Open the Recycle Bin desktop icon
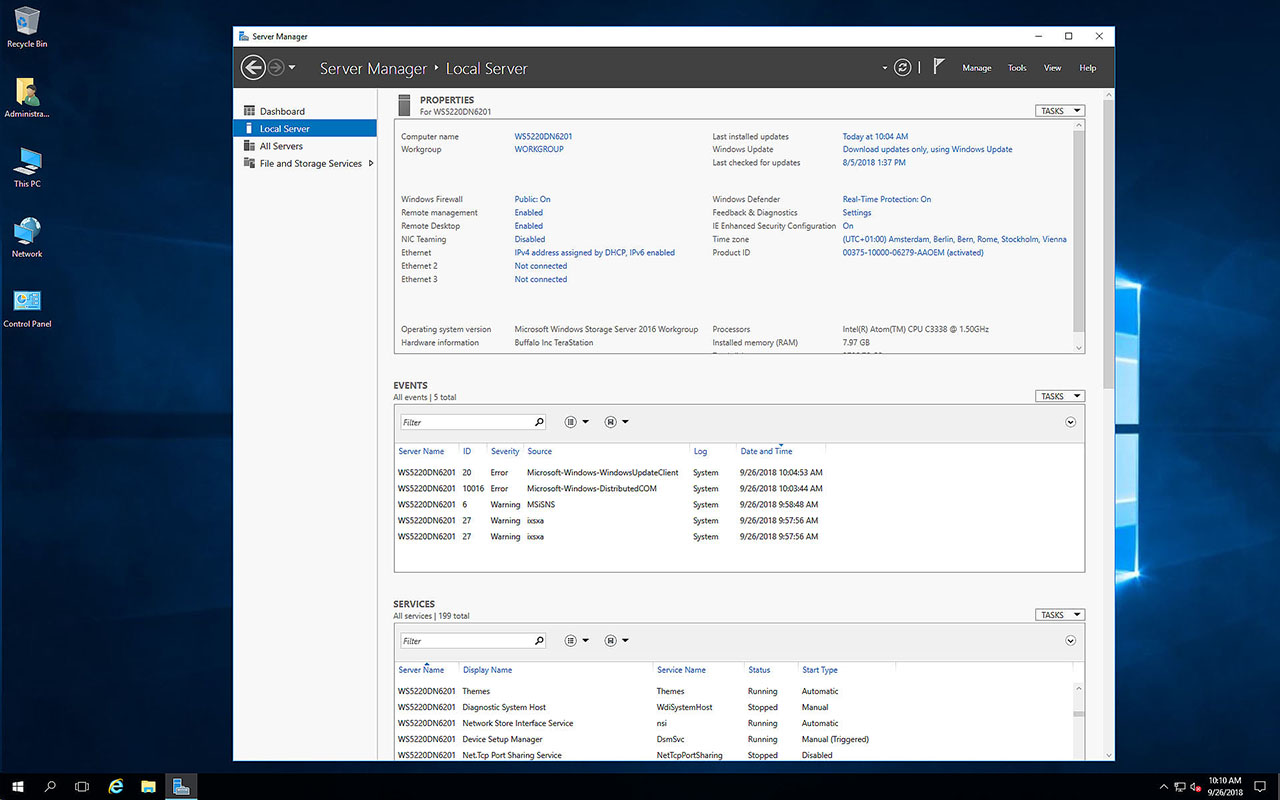1280x800 pixels. point(27,22)
